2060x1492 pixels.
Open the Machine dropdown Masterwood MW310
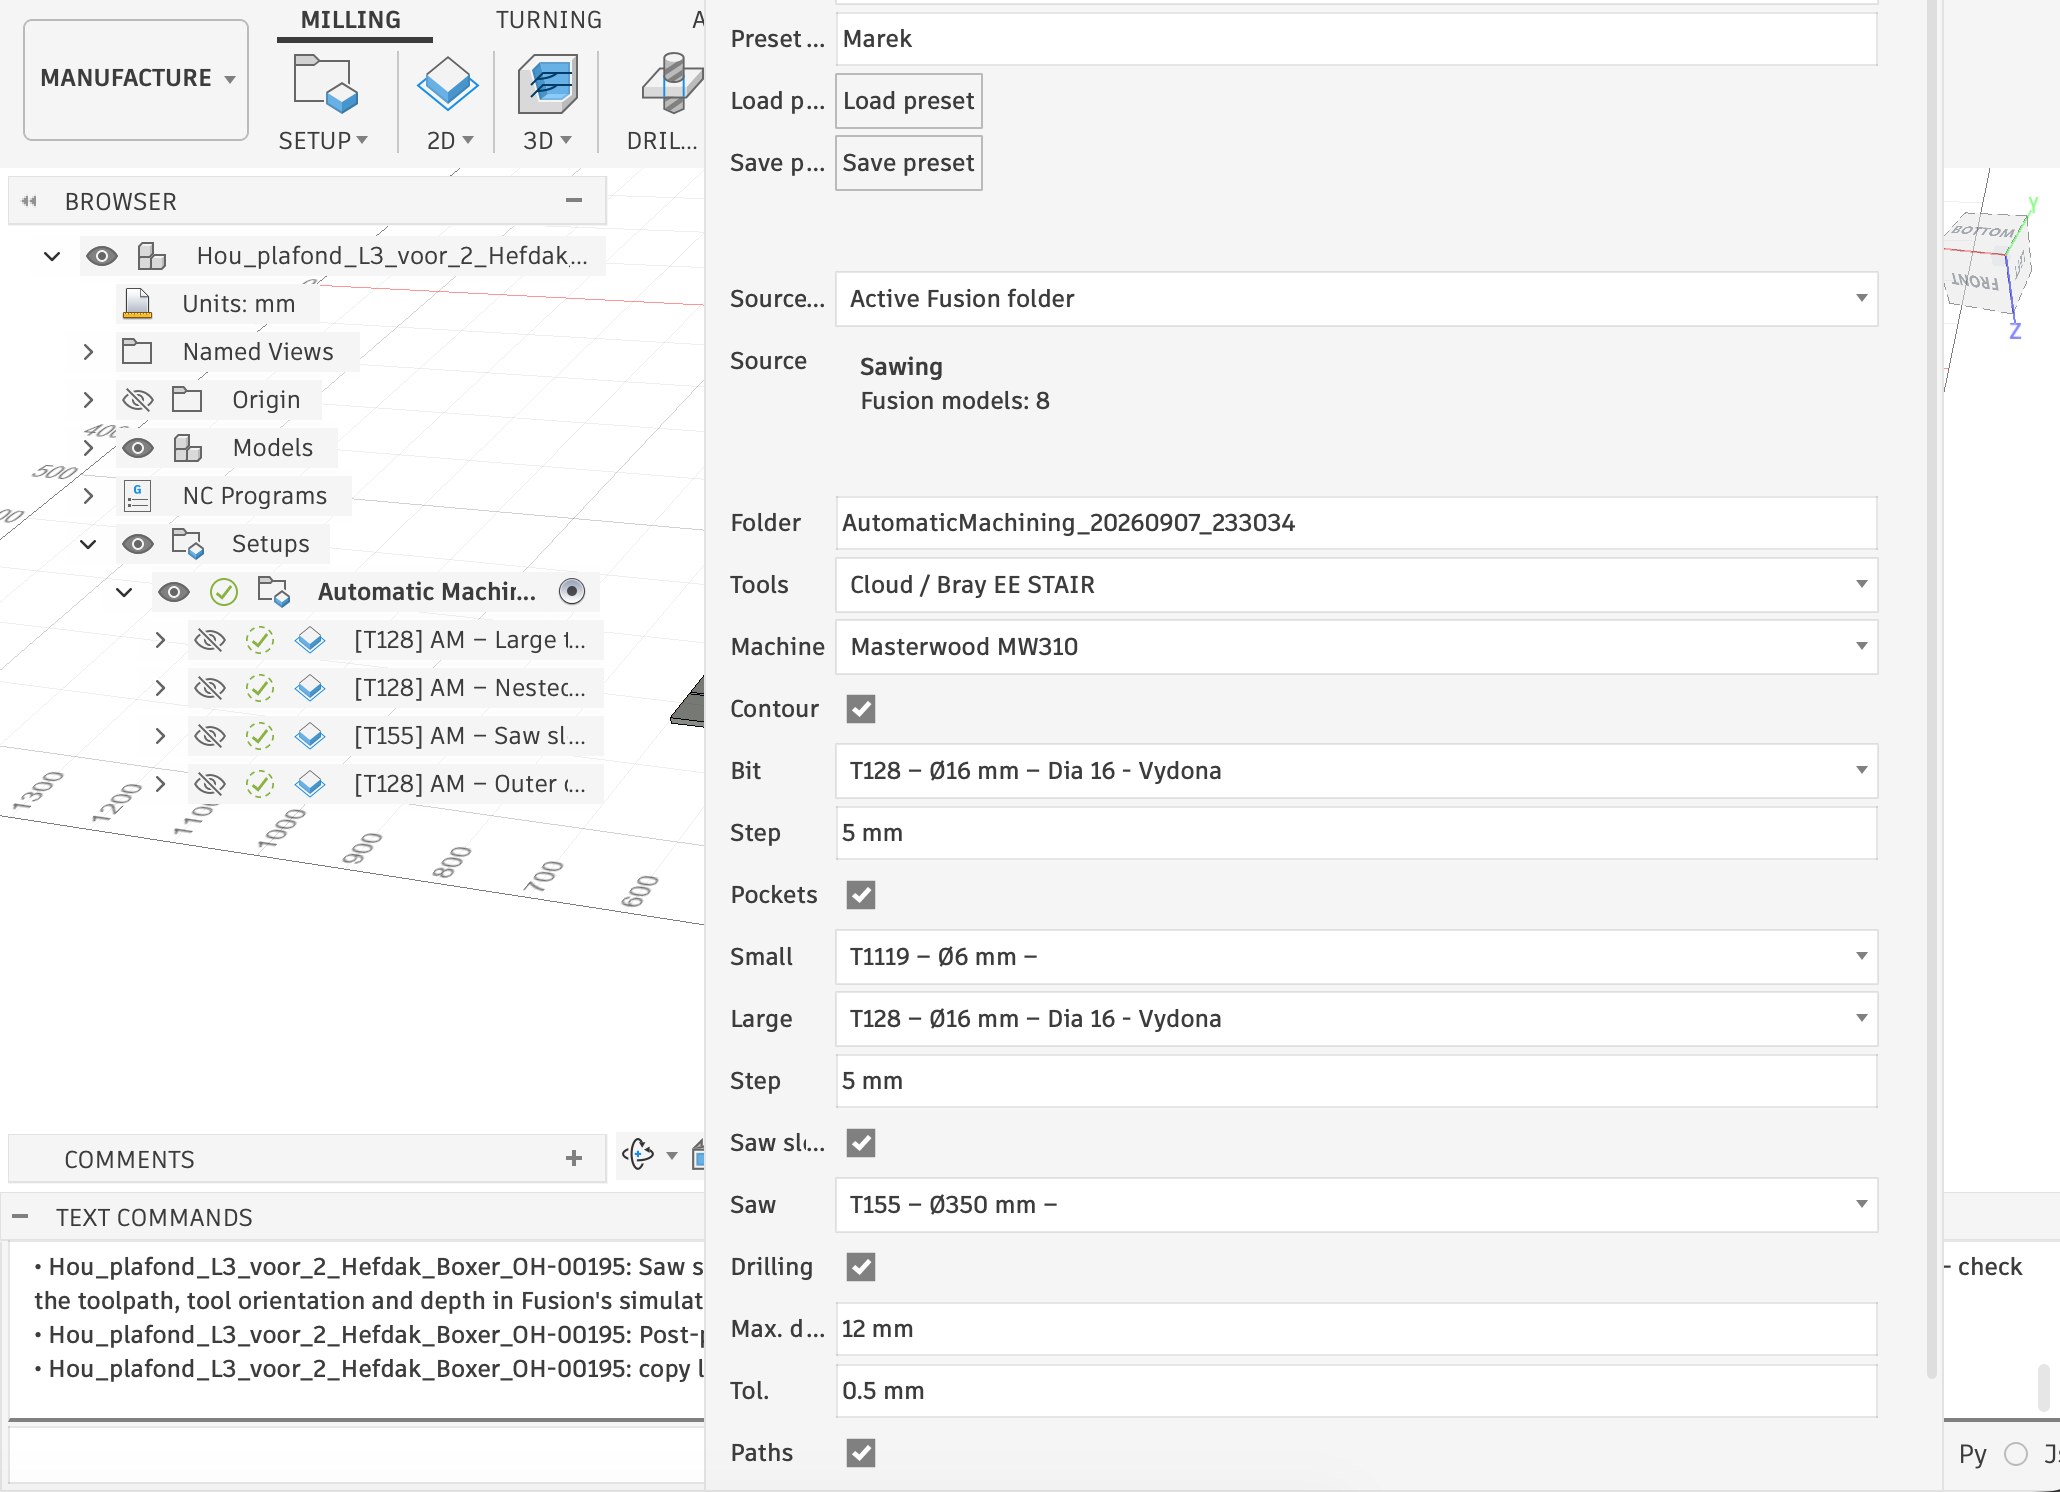1356,647
